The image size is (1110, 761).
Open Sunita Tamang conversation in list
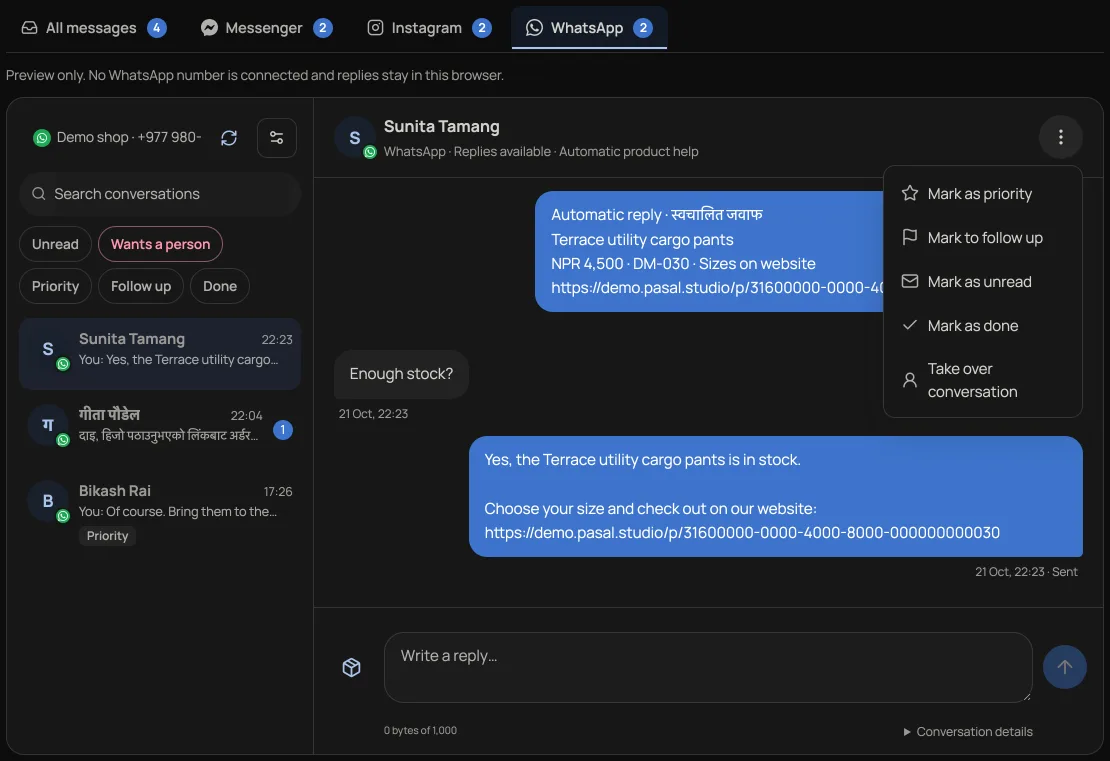click(x=160, y=354)
